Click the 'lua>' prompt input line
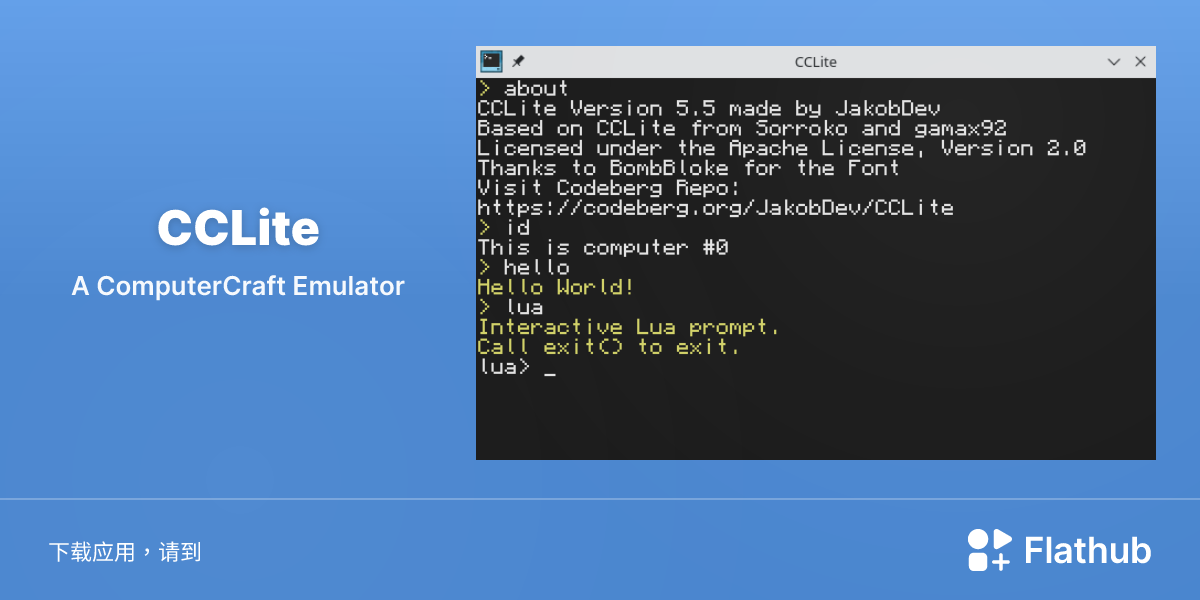 click(x=516, y=368)
